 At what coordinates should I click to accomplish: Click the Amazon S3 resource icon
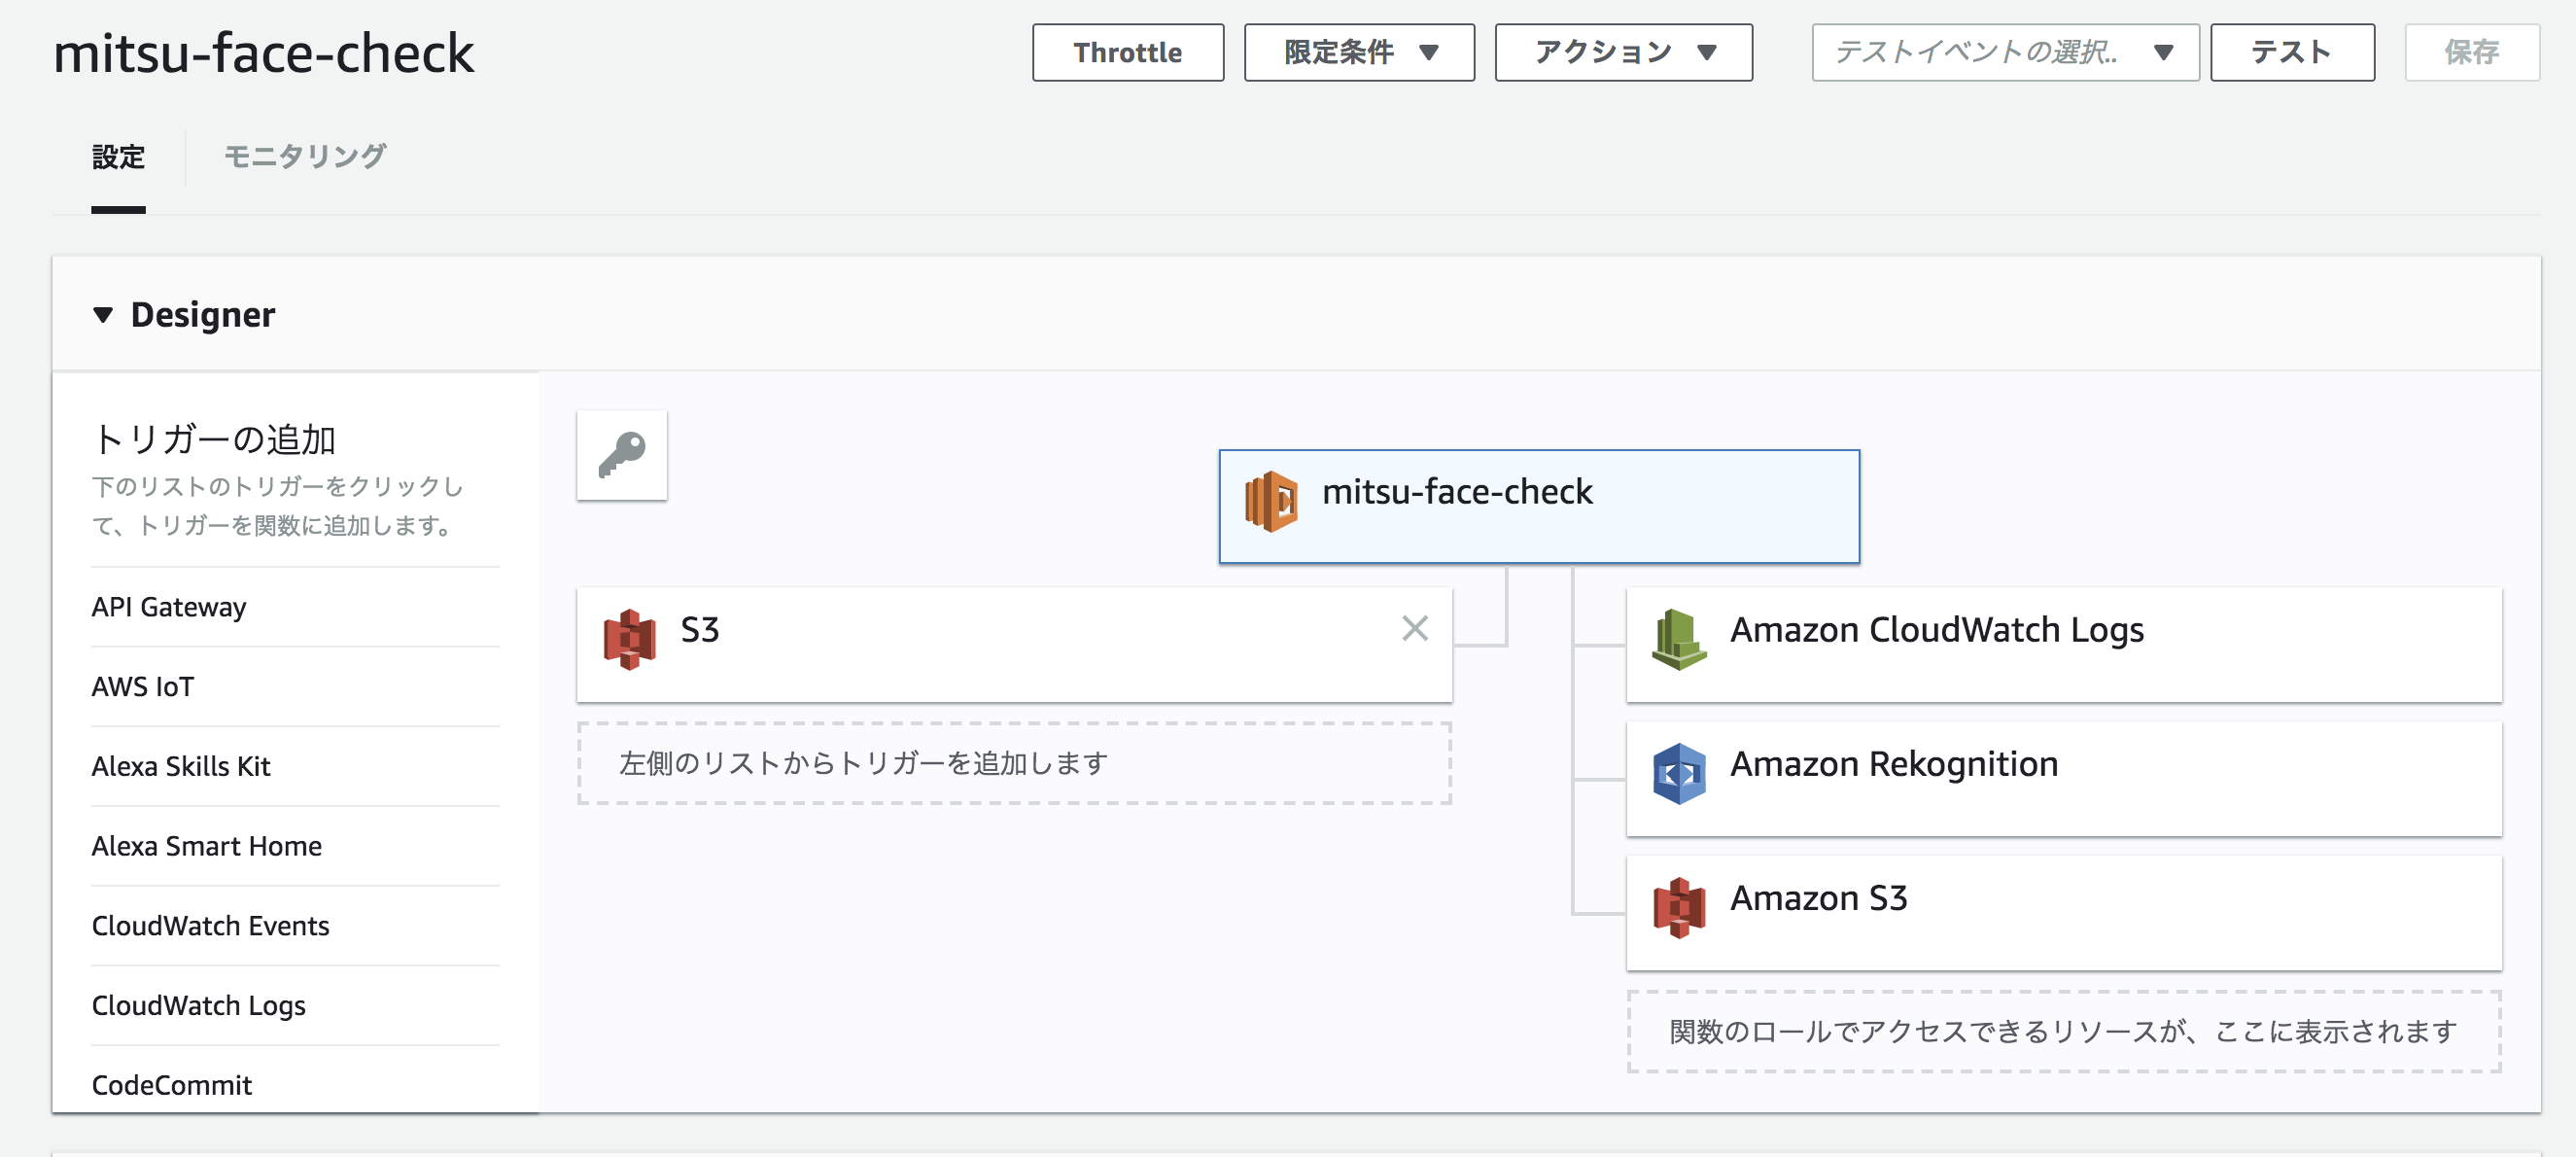pos(1678,907)
